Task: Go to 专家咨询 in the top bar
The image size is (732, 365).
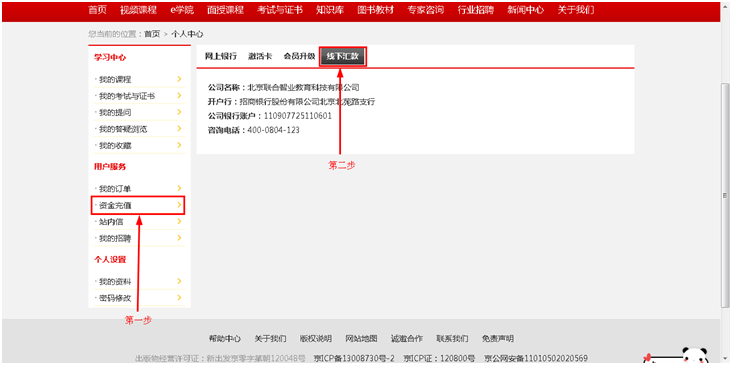Action: pos(425,10)
